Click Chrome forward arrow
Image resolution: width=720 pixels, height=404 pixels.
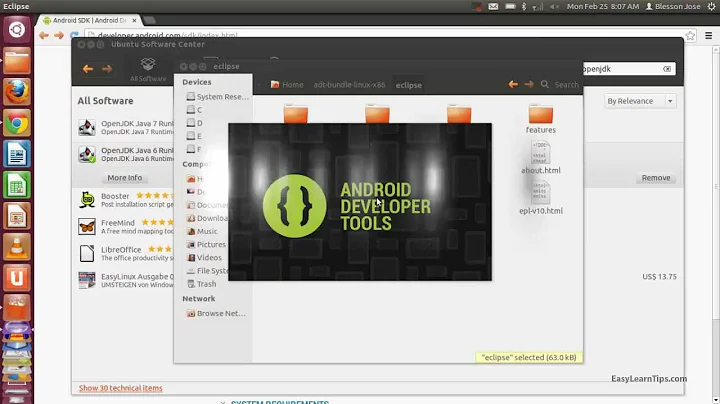pyautogui.click(x=59, y=35)
